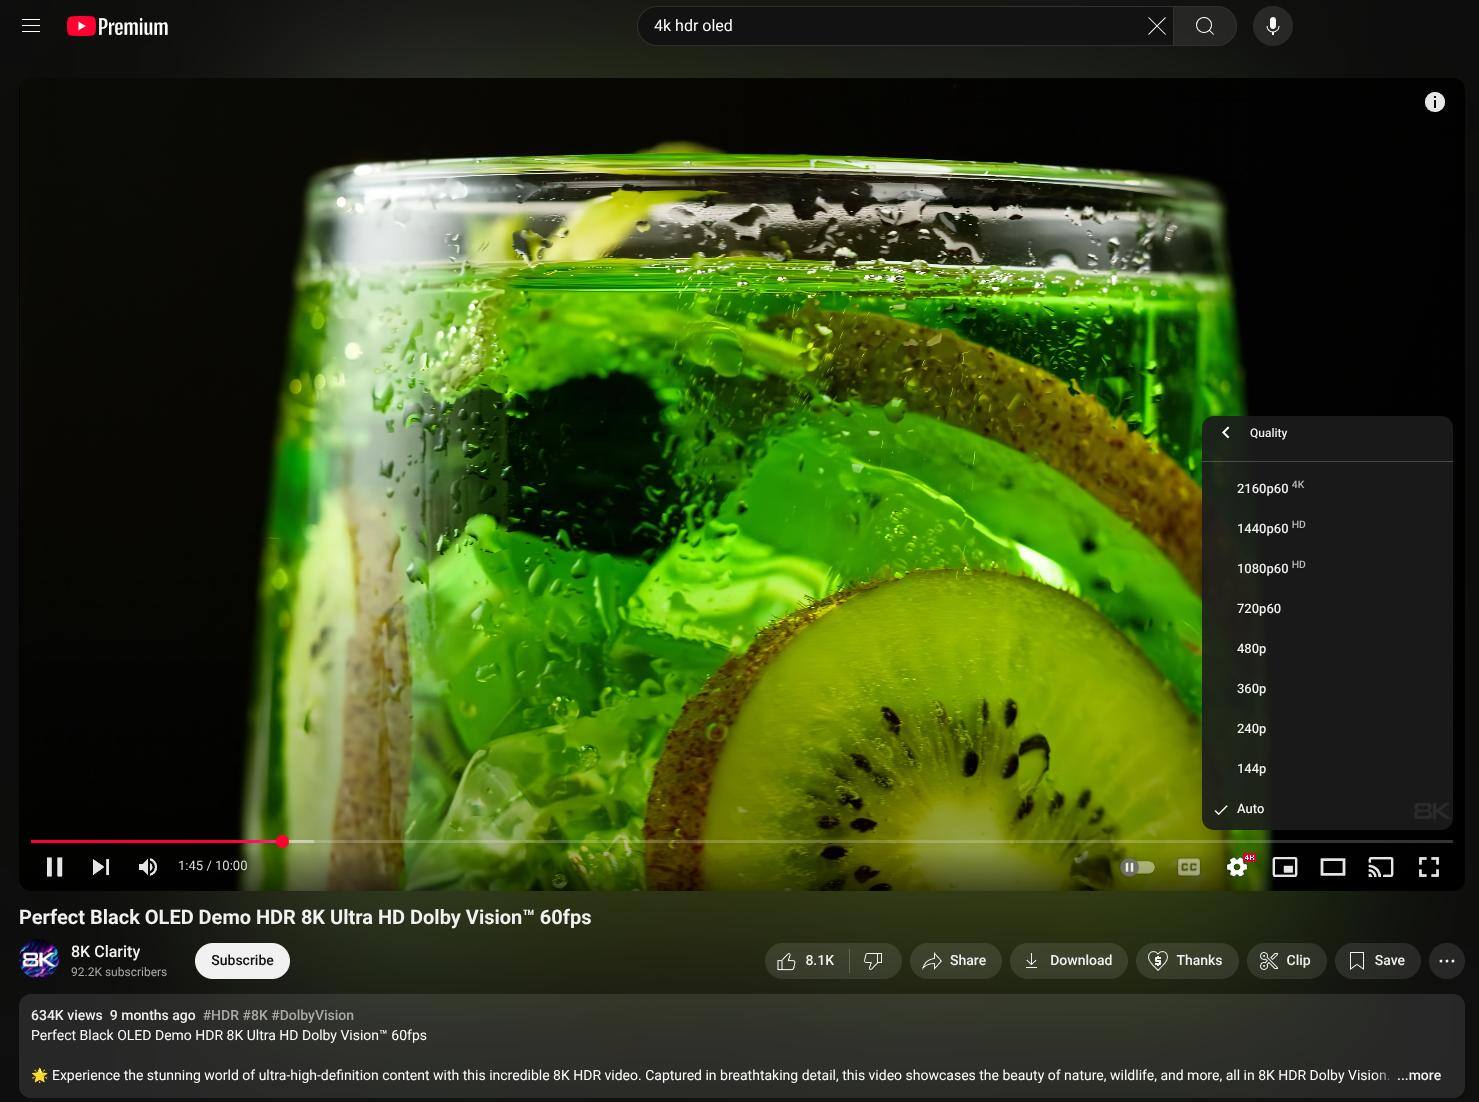Open the settings gear menu
The height and width of the screenshot is (1102, 1479).
pyautogui.click(x=1237, y=867)
